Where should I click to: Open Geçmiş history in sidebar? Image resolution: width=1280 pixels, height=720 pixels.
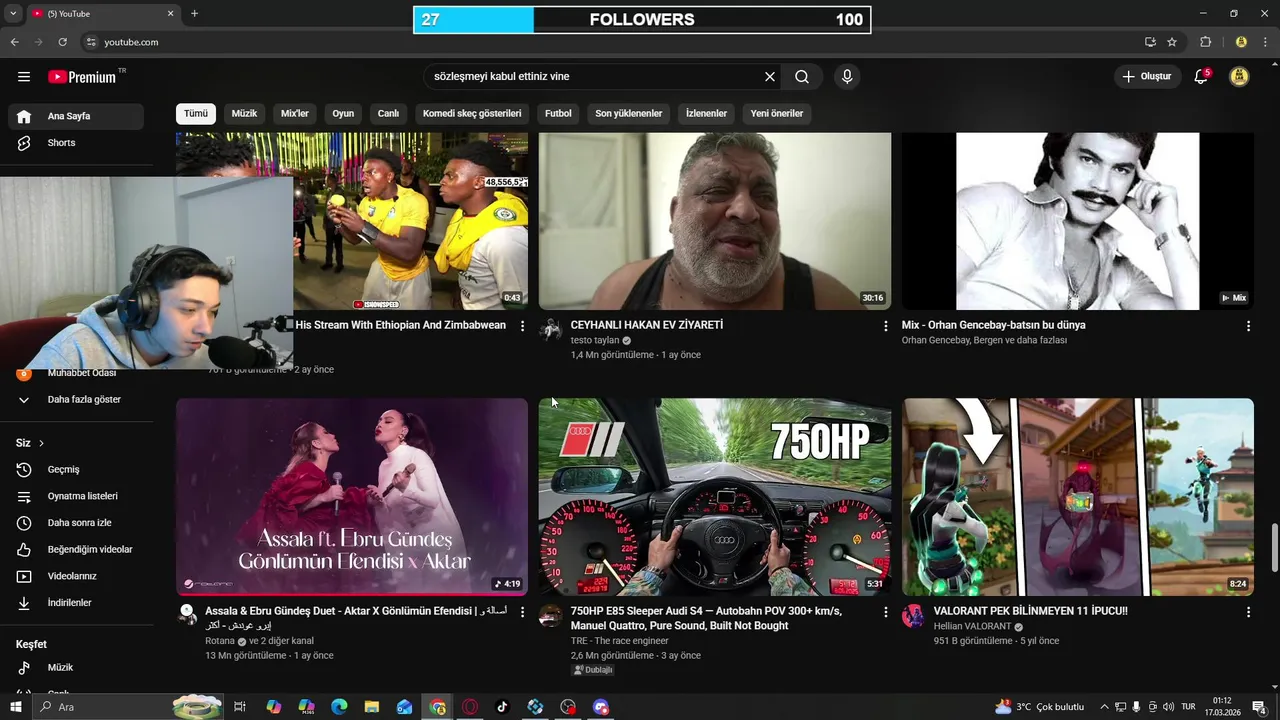point(76,470)
